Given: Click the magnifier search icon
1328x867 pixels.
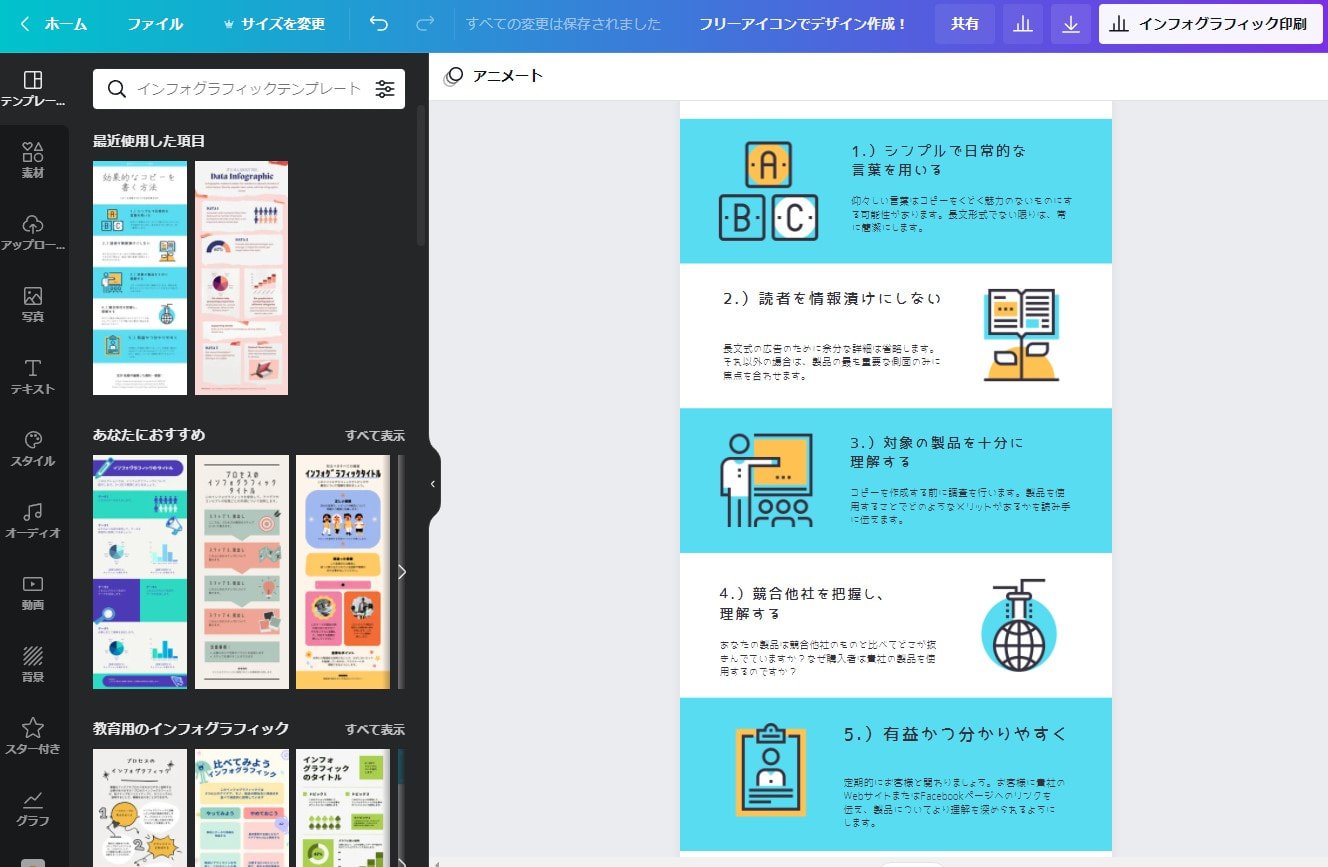Looking at the screenshot, I should (x=117, y=89).
